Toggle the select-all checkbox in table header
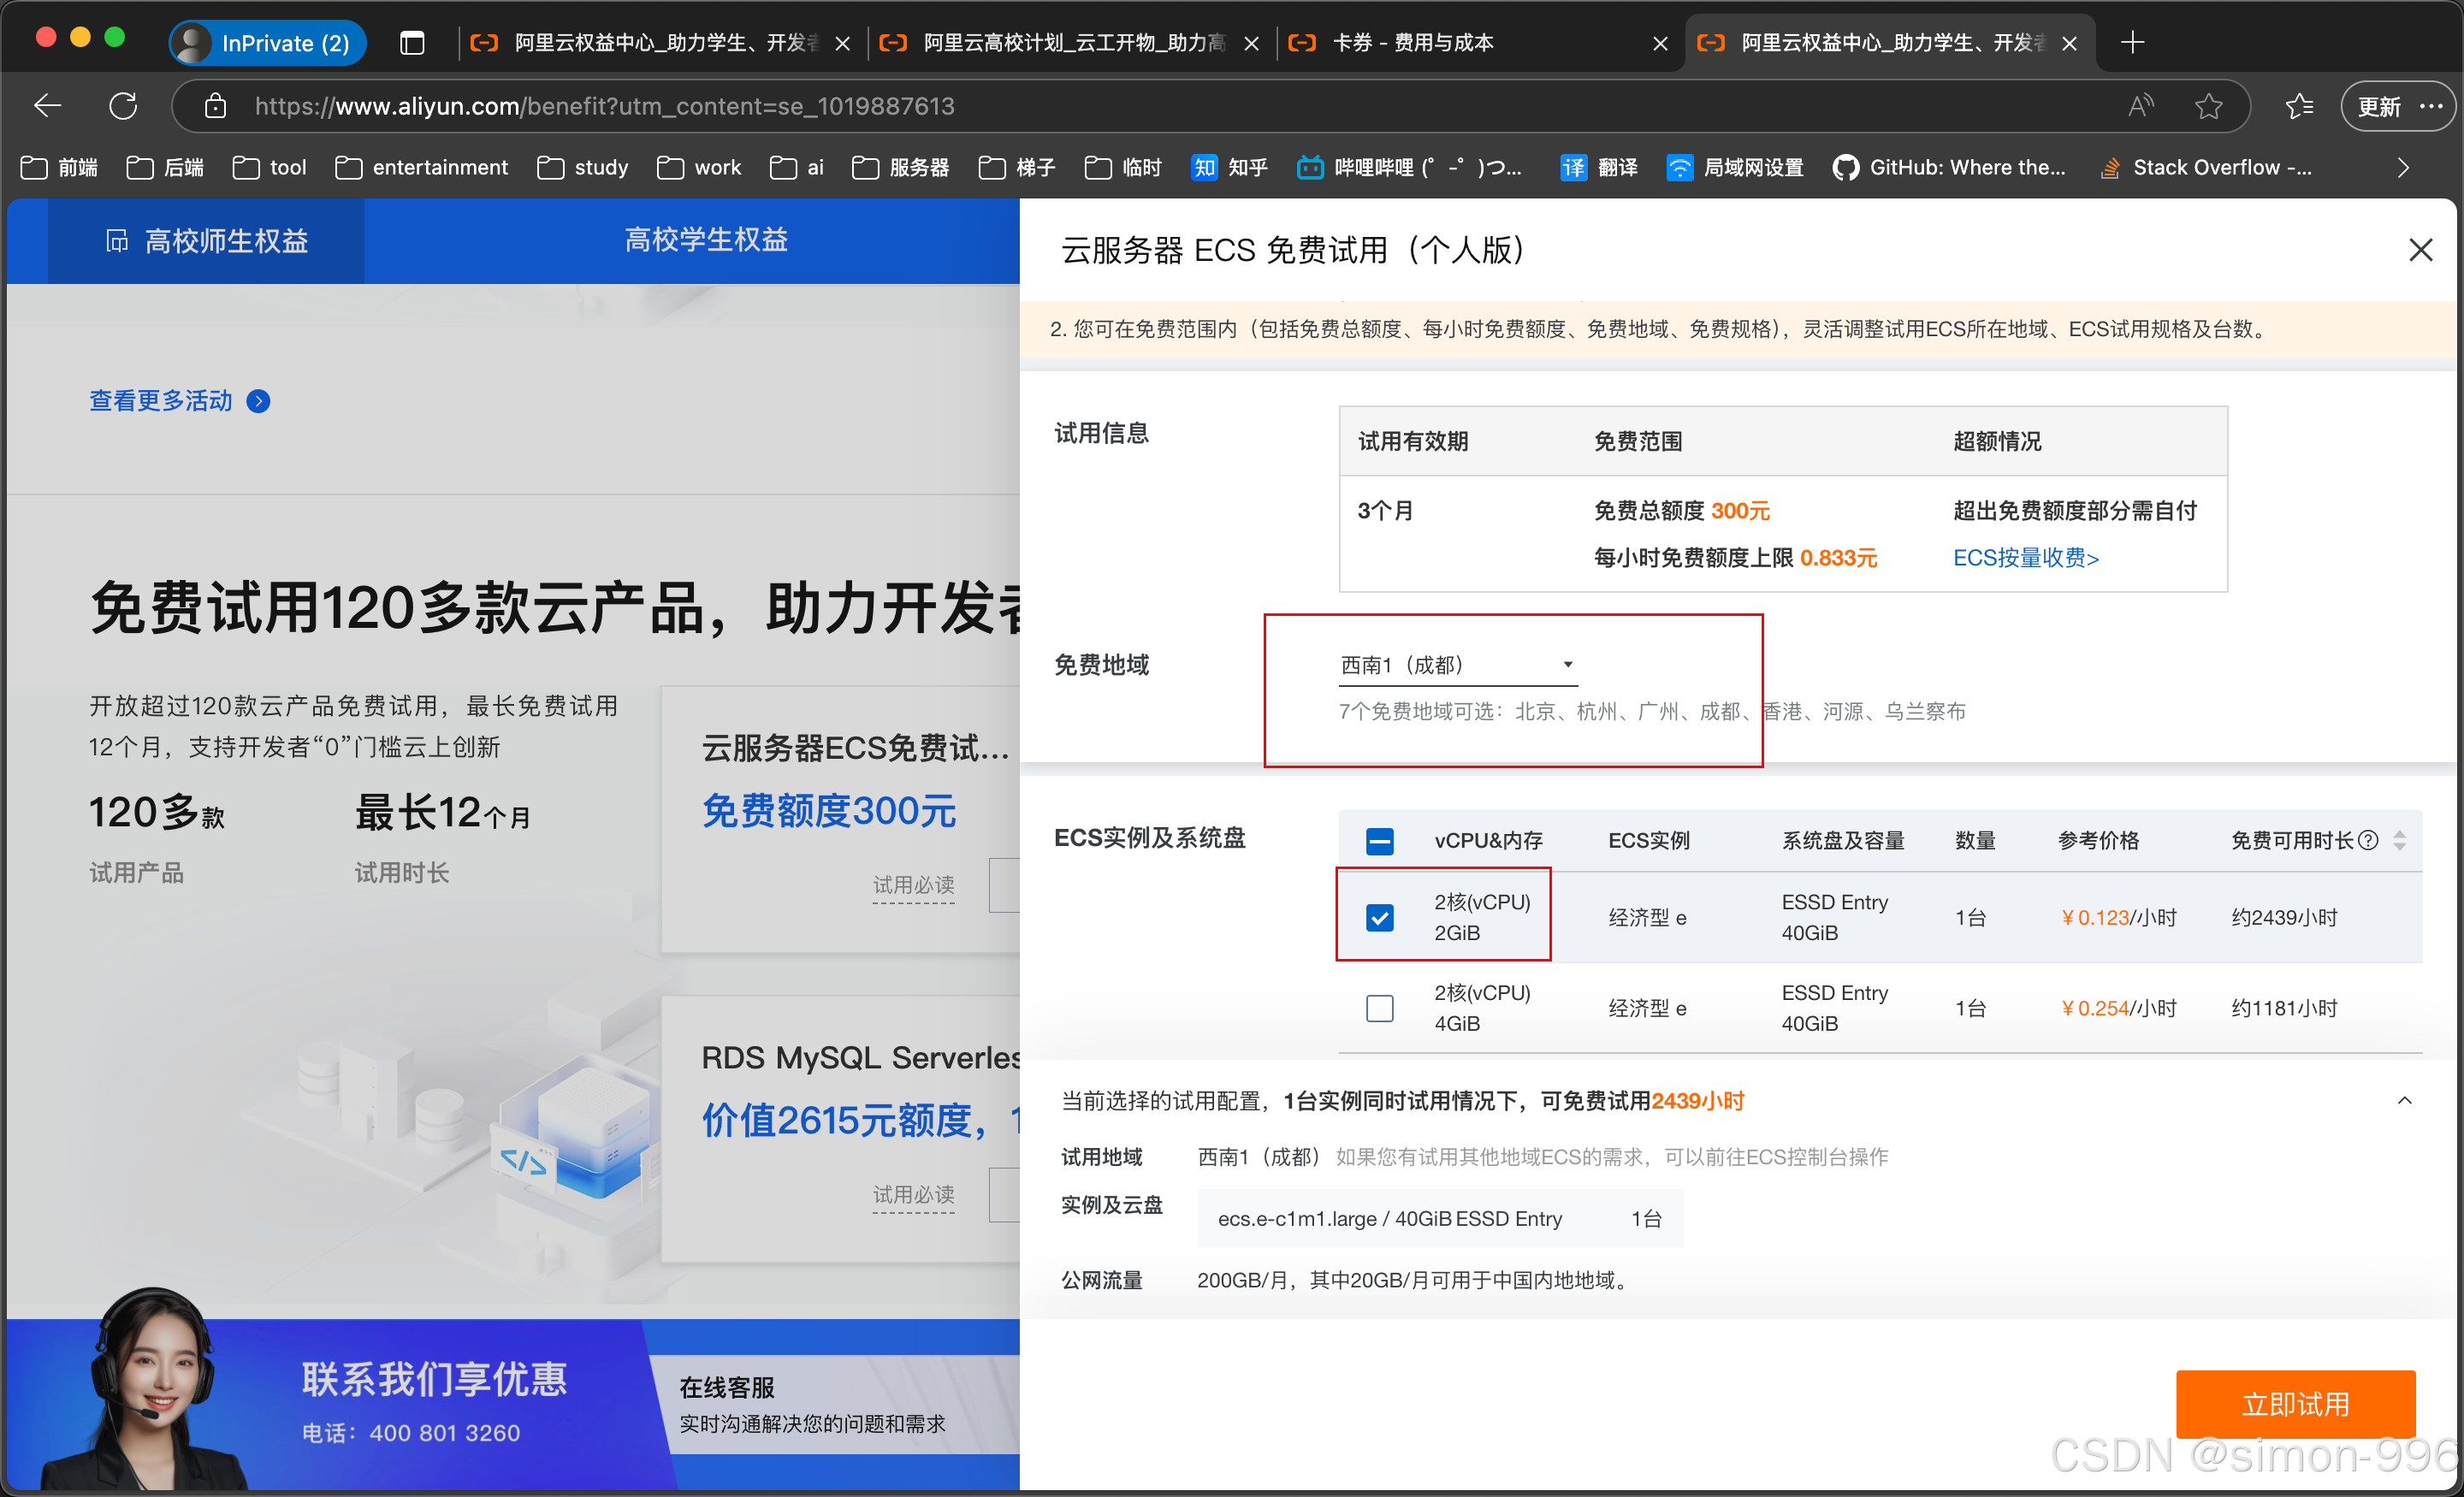This screenshot has width=2464, height=1497. click(1380, 841)
